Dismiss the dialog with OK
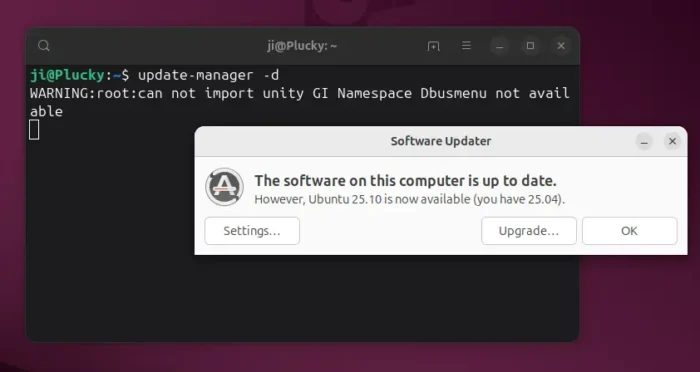Viewport: 700px width, 372px height. coord(629,231)
